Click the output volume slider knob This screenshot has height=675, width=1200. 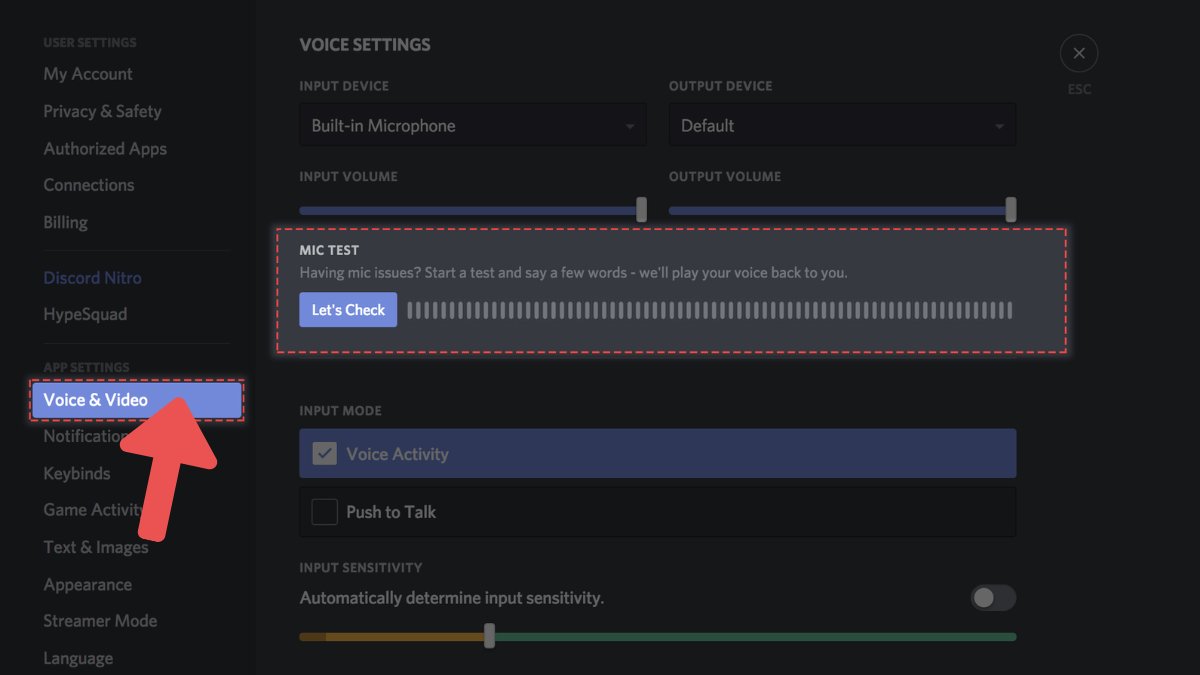coord(1011,210)
